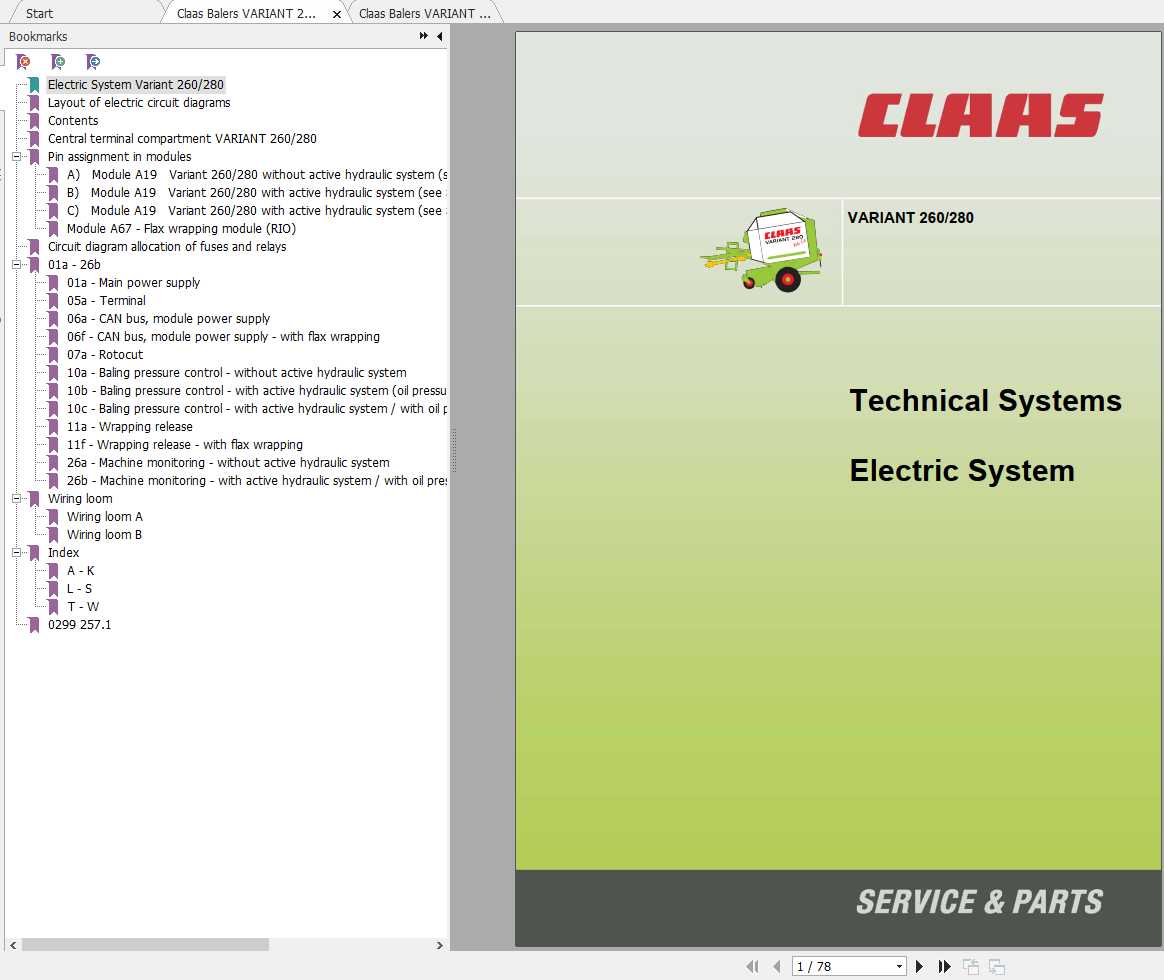Click the add new bookmark icon
1164x980 pixels.
(58, 61)
